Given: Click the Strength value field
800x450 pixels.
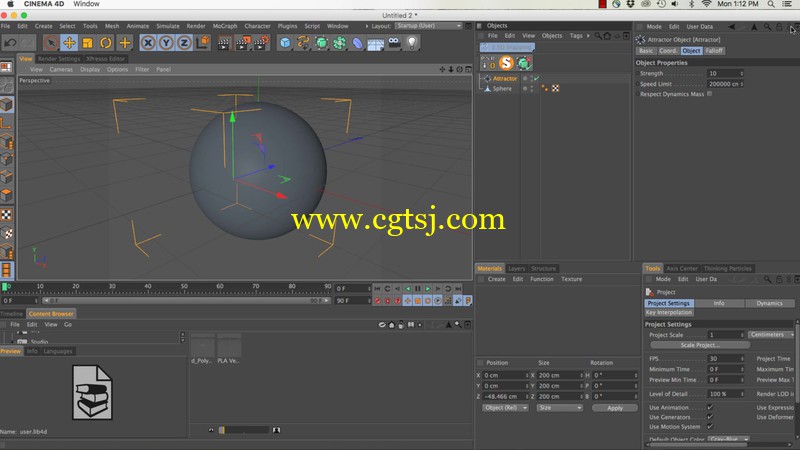Looking at the screenshot, I should point(725,73).
